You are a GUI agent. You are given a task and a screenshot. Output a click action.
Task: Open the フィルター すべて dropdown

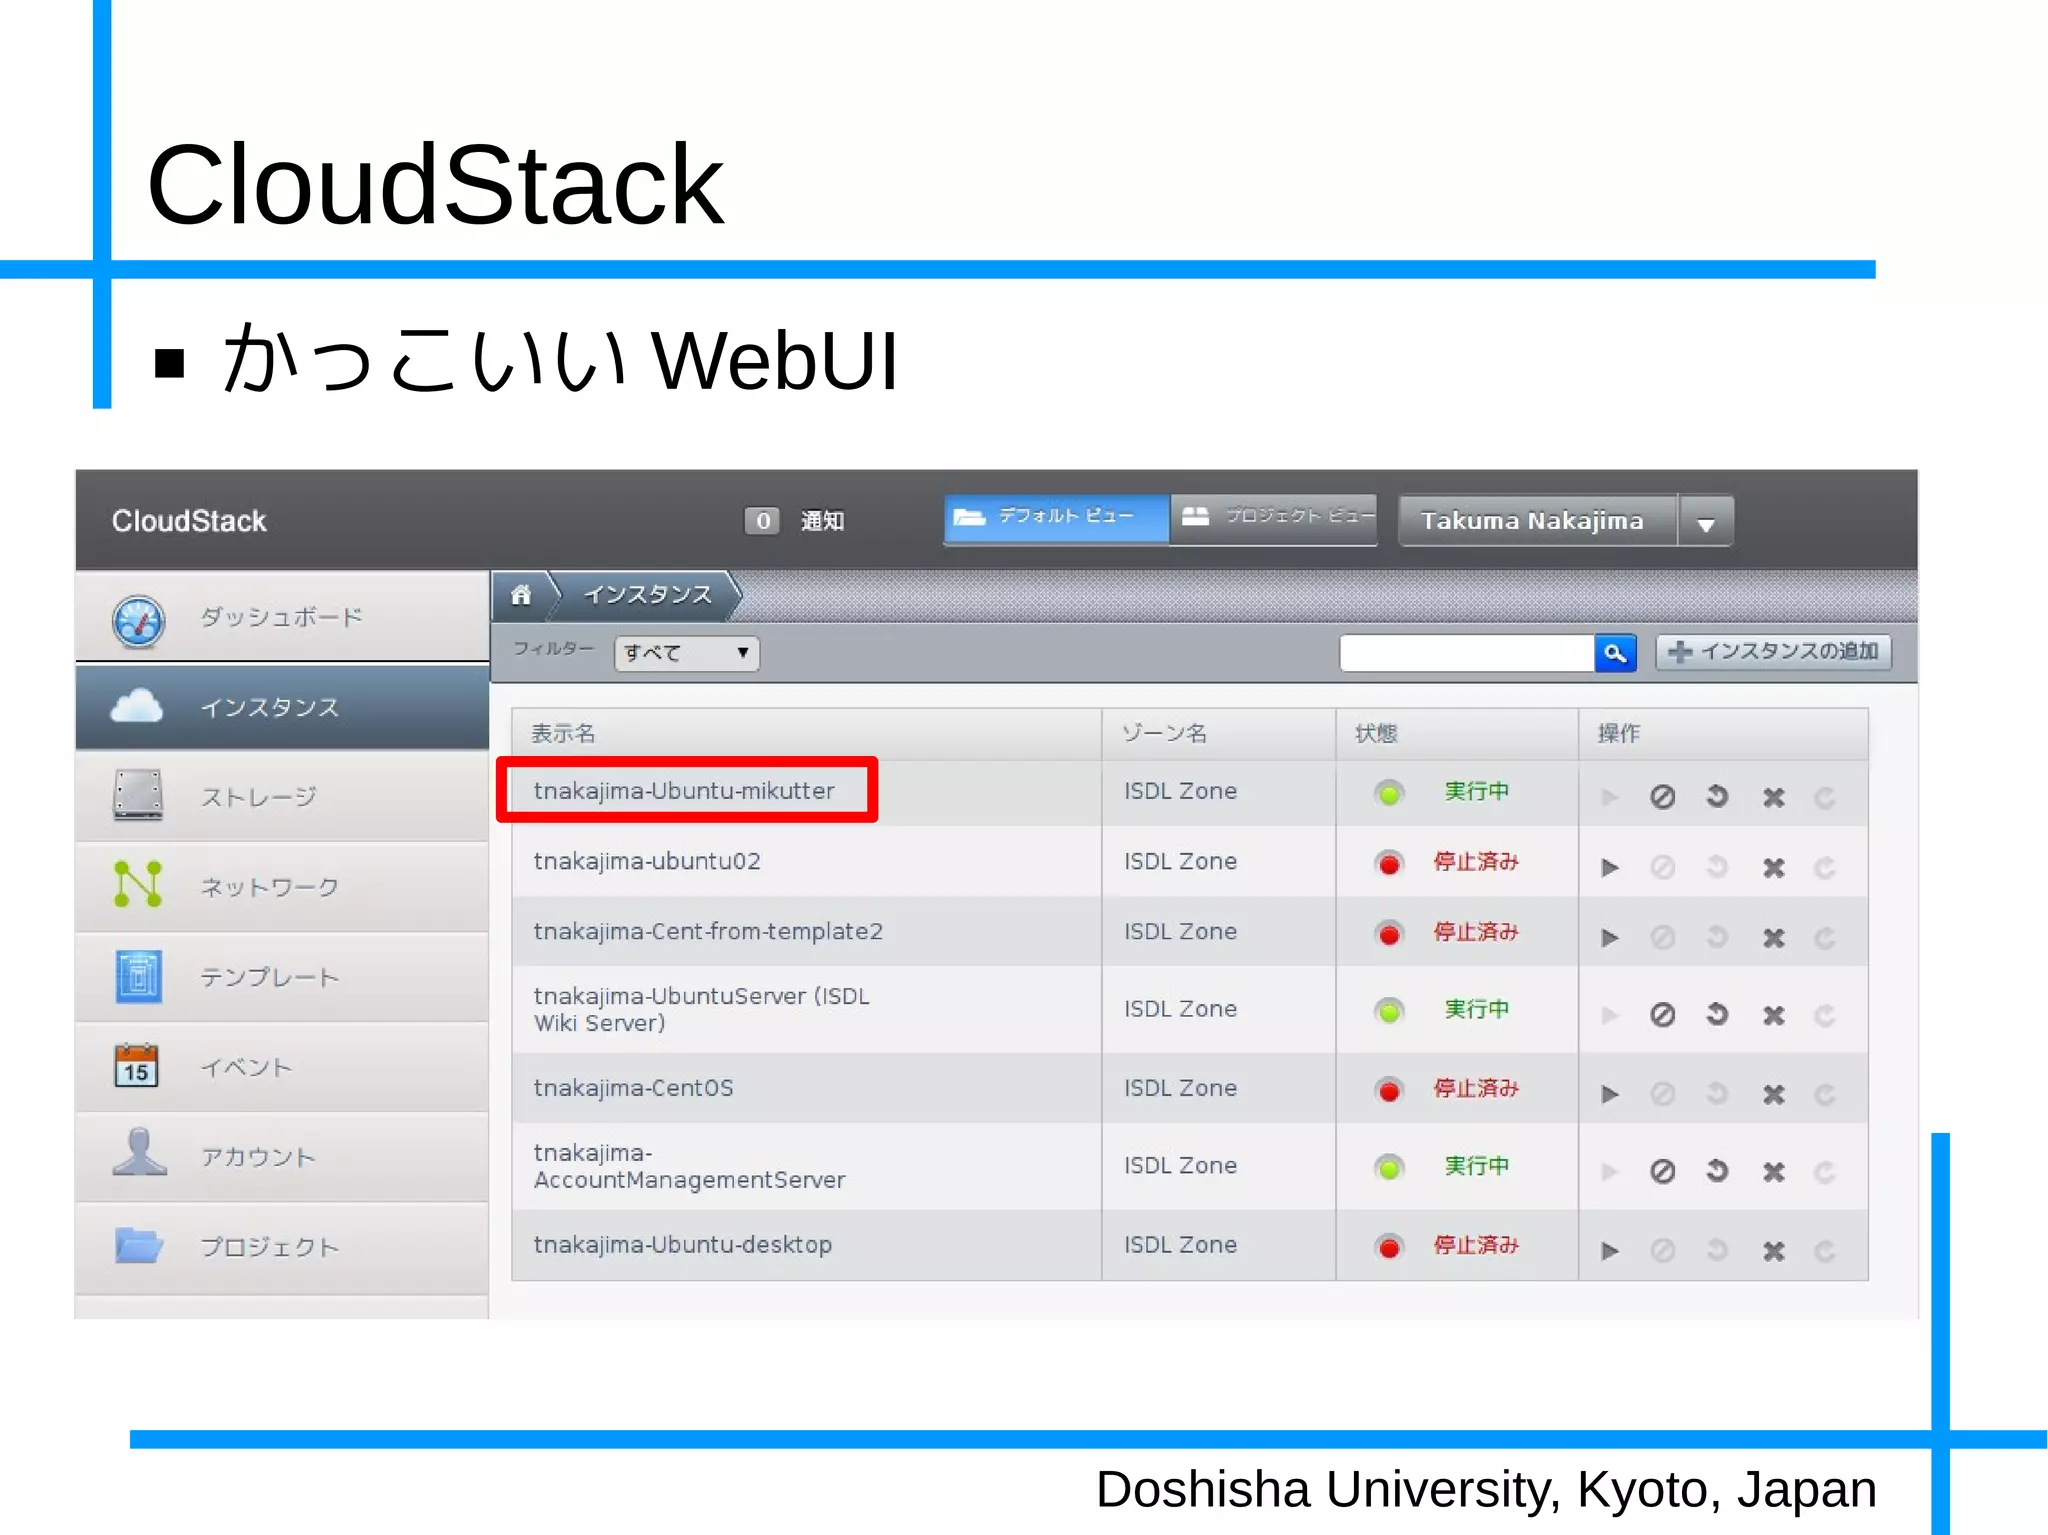point(687,653)
